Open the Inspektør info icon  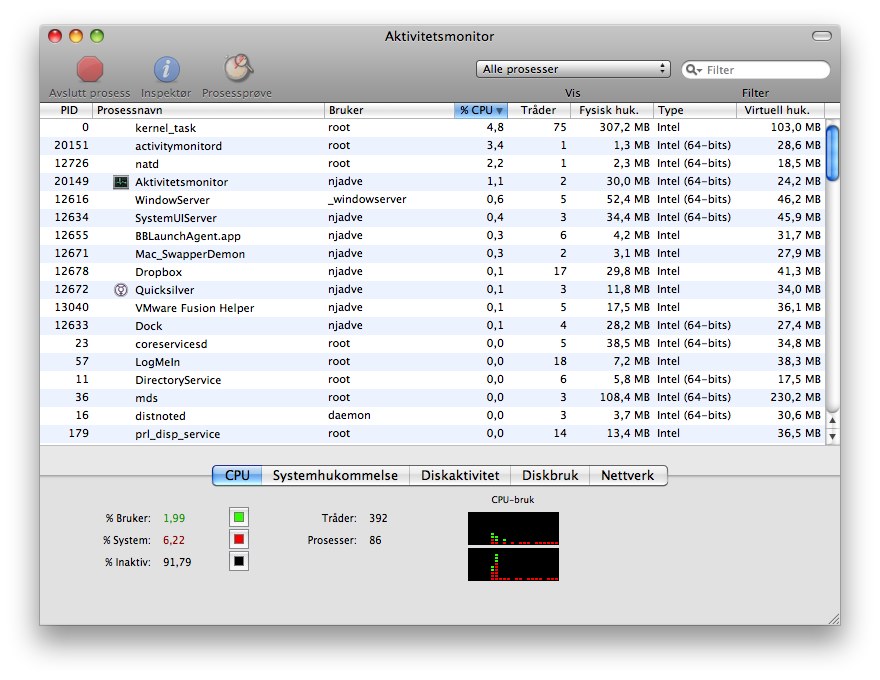166,70
